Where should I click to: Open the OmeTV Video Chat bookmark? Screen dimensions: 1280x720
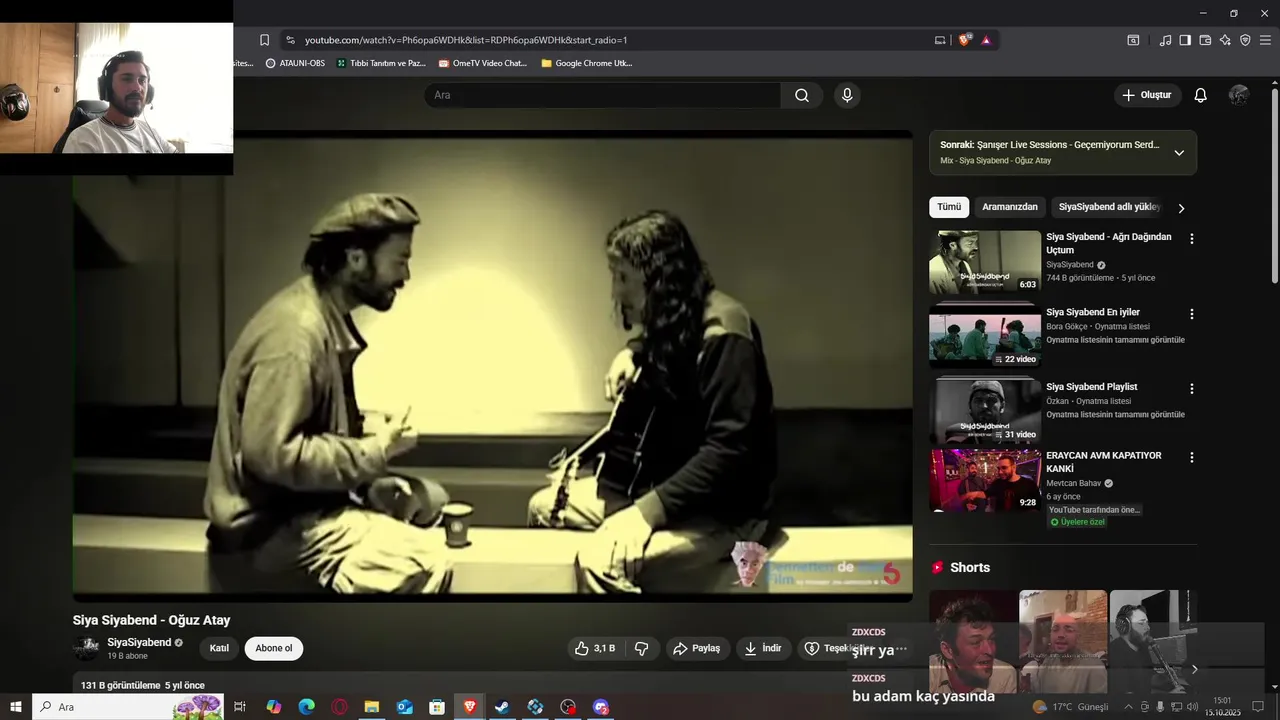tap(483, 63)
